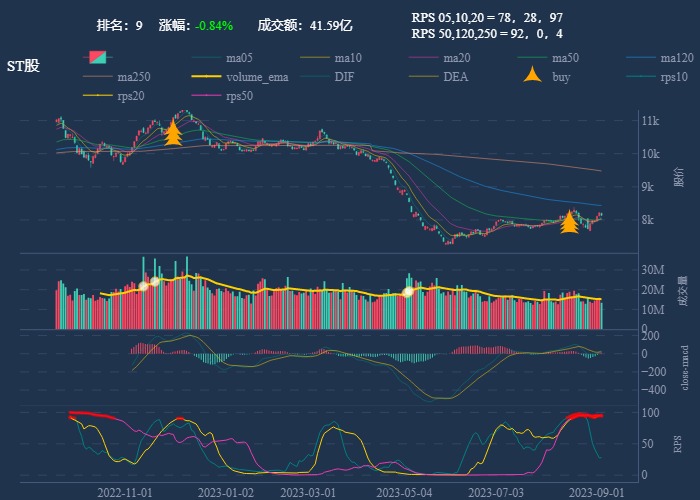The width and height of the screenshot is (700, 500).
Task: Click the volume_ema yellow line legend icon
Action: point(208,77)
